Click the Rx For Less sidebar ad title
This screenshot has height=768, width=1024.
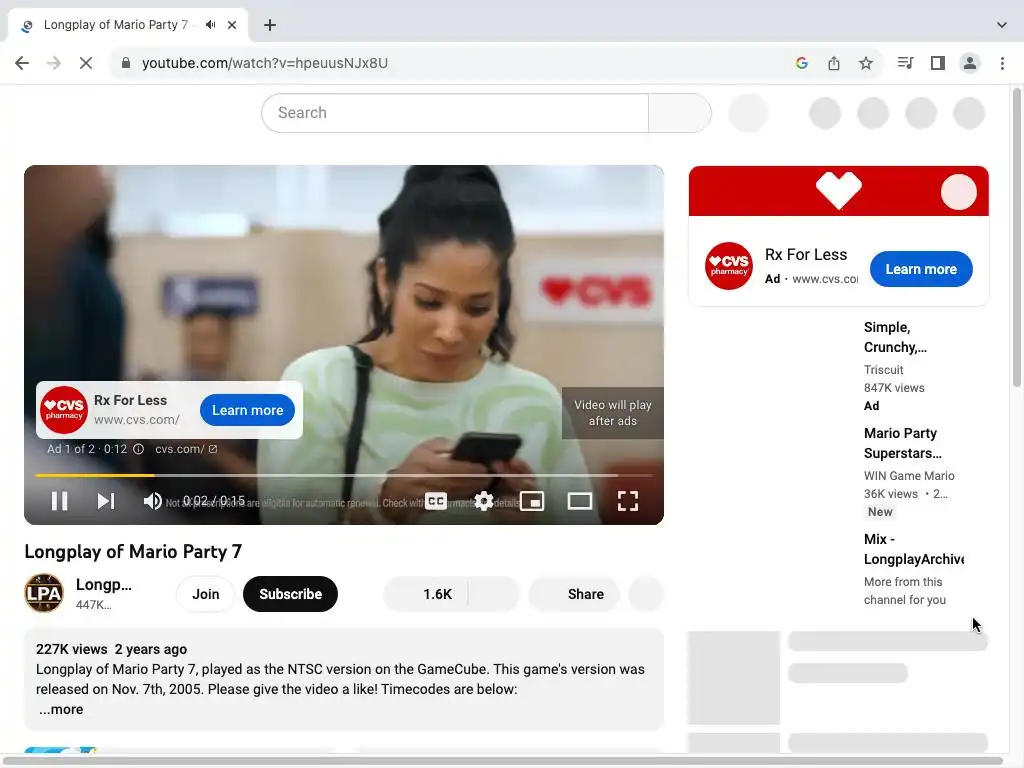[806, 255]
